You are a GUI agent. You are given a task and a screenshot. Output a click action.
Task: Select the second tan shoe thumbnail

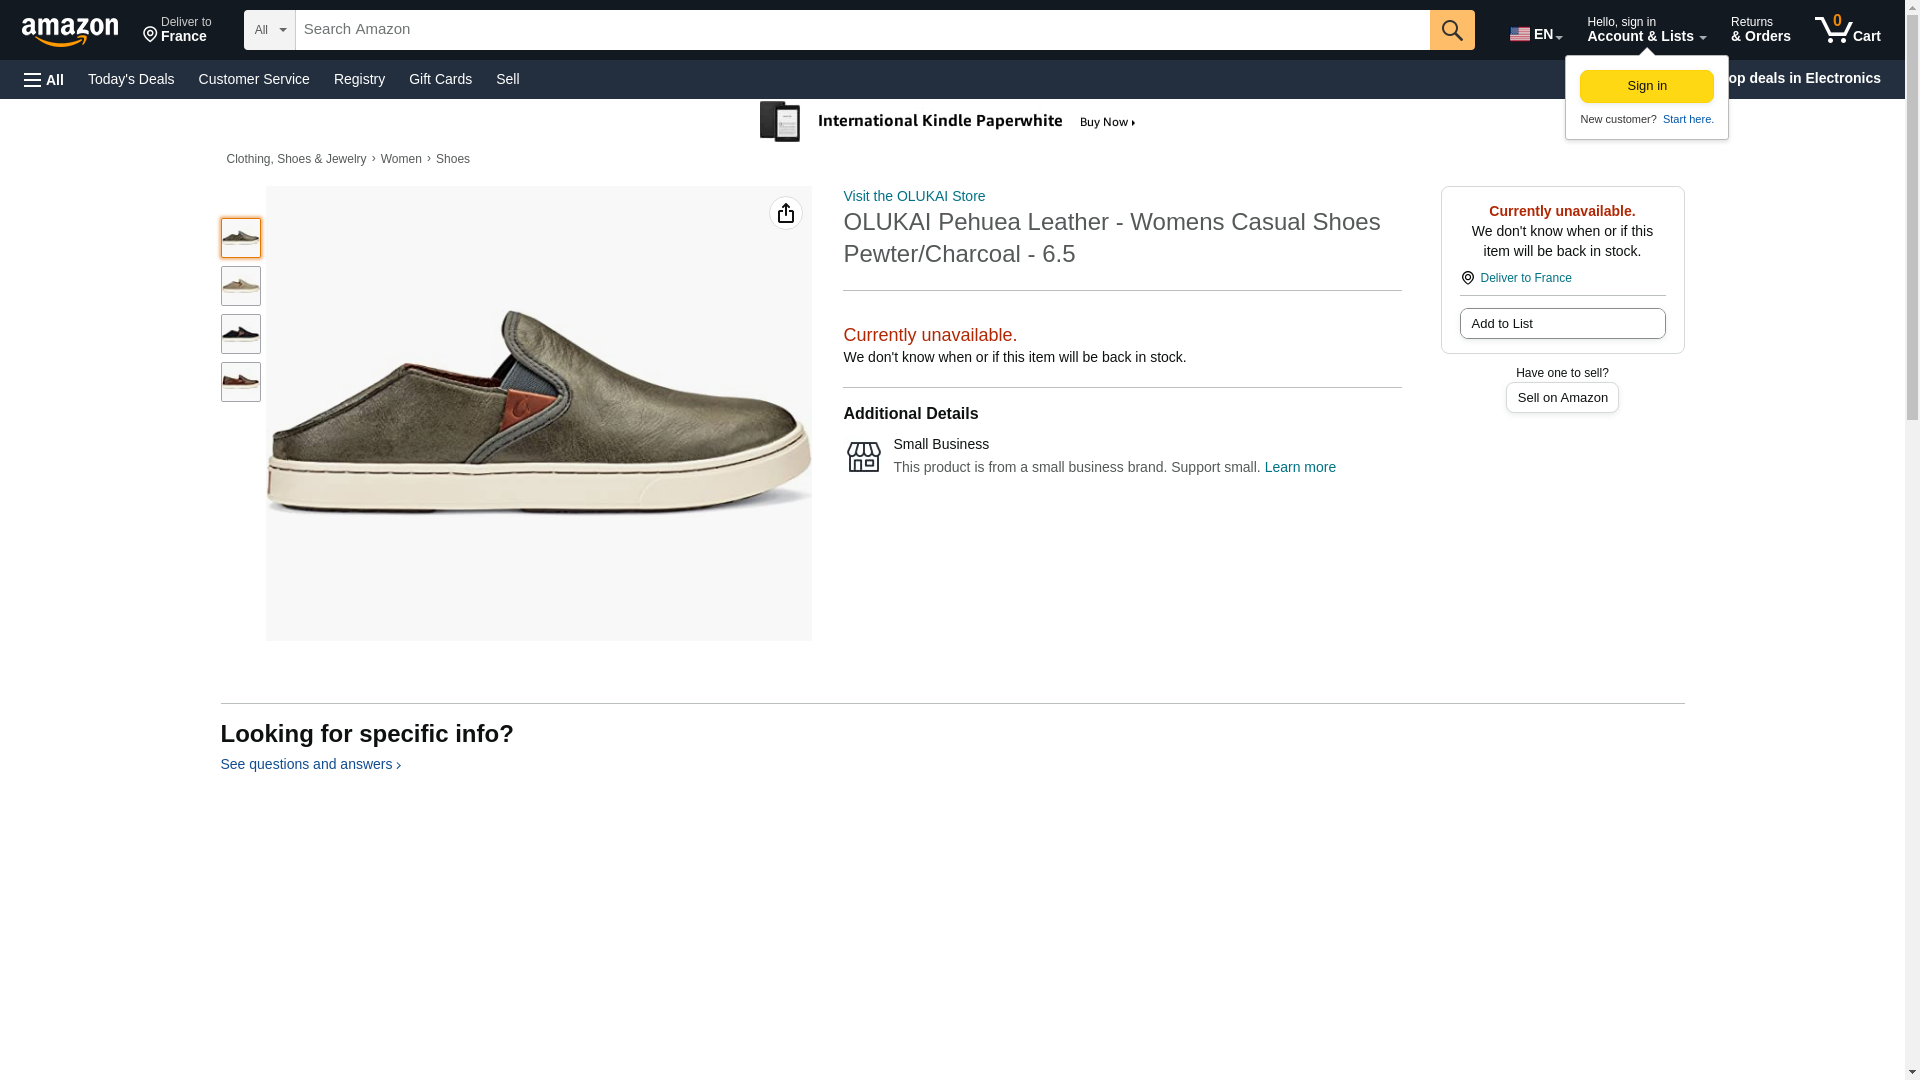(x=240, y=286)
